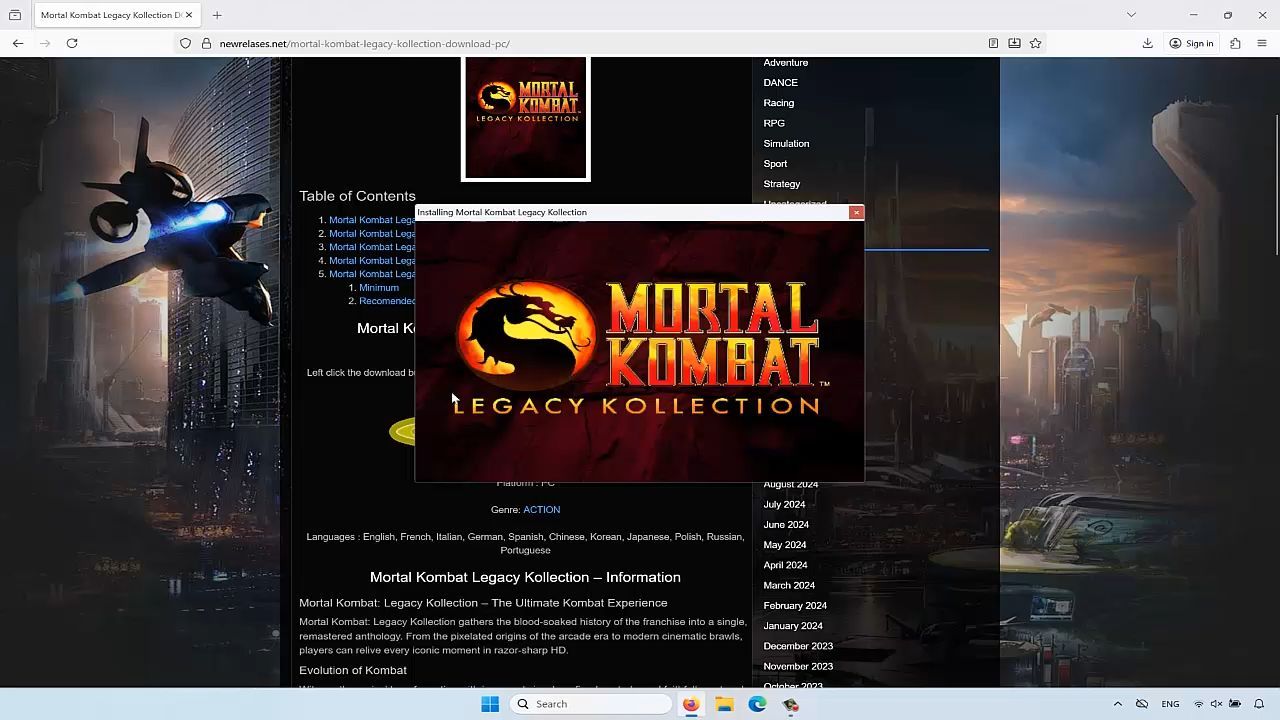Open the site security padlock info
This screenshot has width=1280, height=720.
tap(206, 43)
